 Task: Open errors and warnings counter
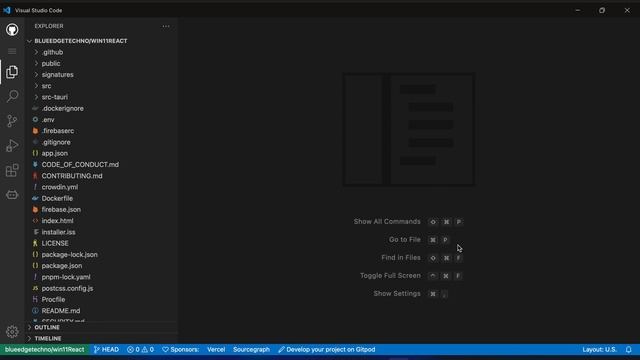pos(140,350)
